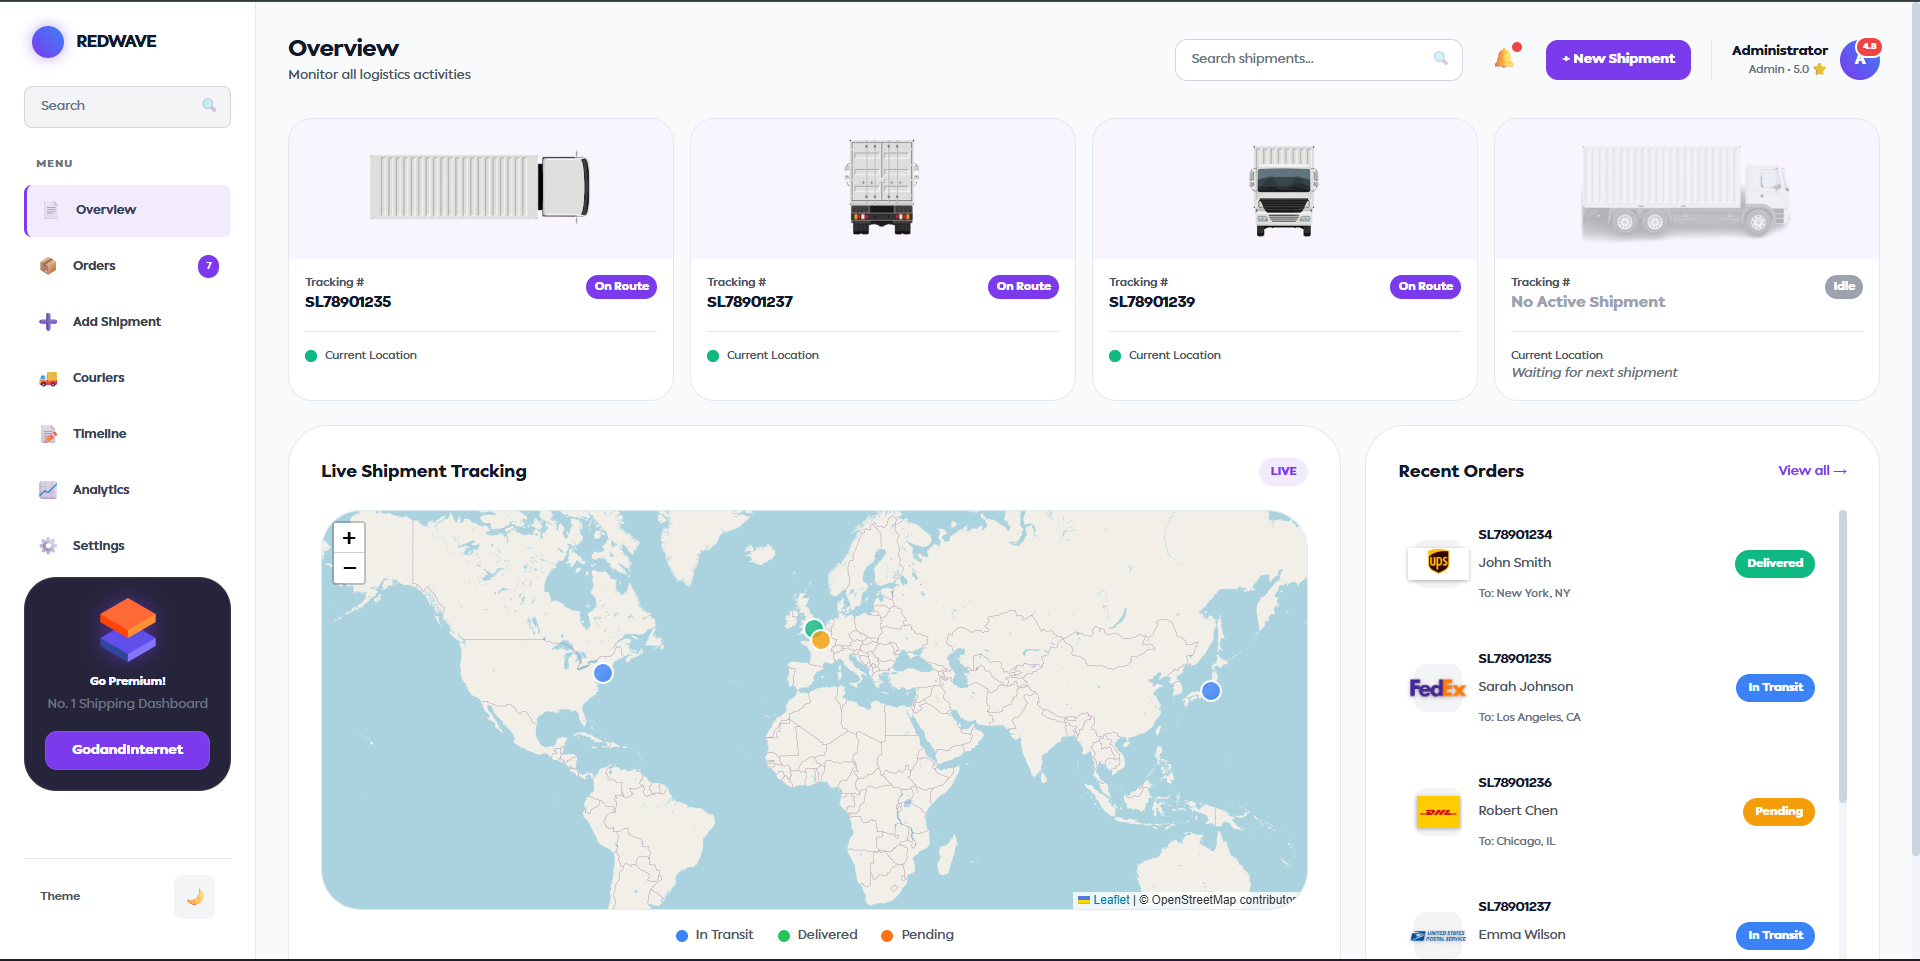Open the Leaflet attribution link
1920x961 pixels.
pos(1110,900)
